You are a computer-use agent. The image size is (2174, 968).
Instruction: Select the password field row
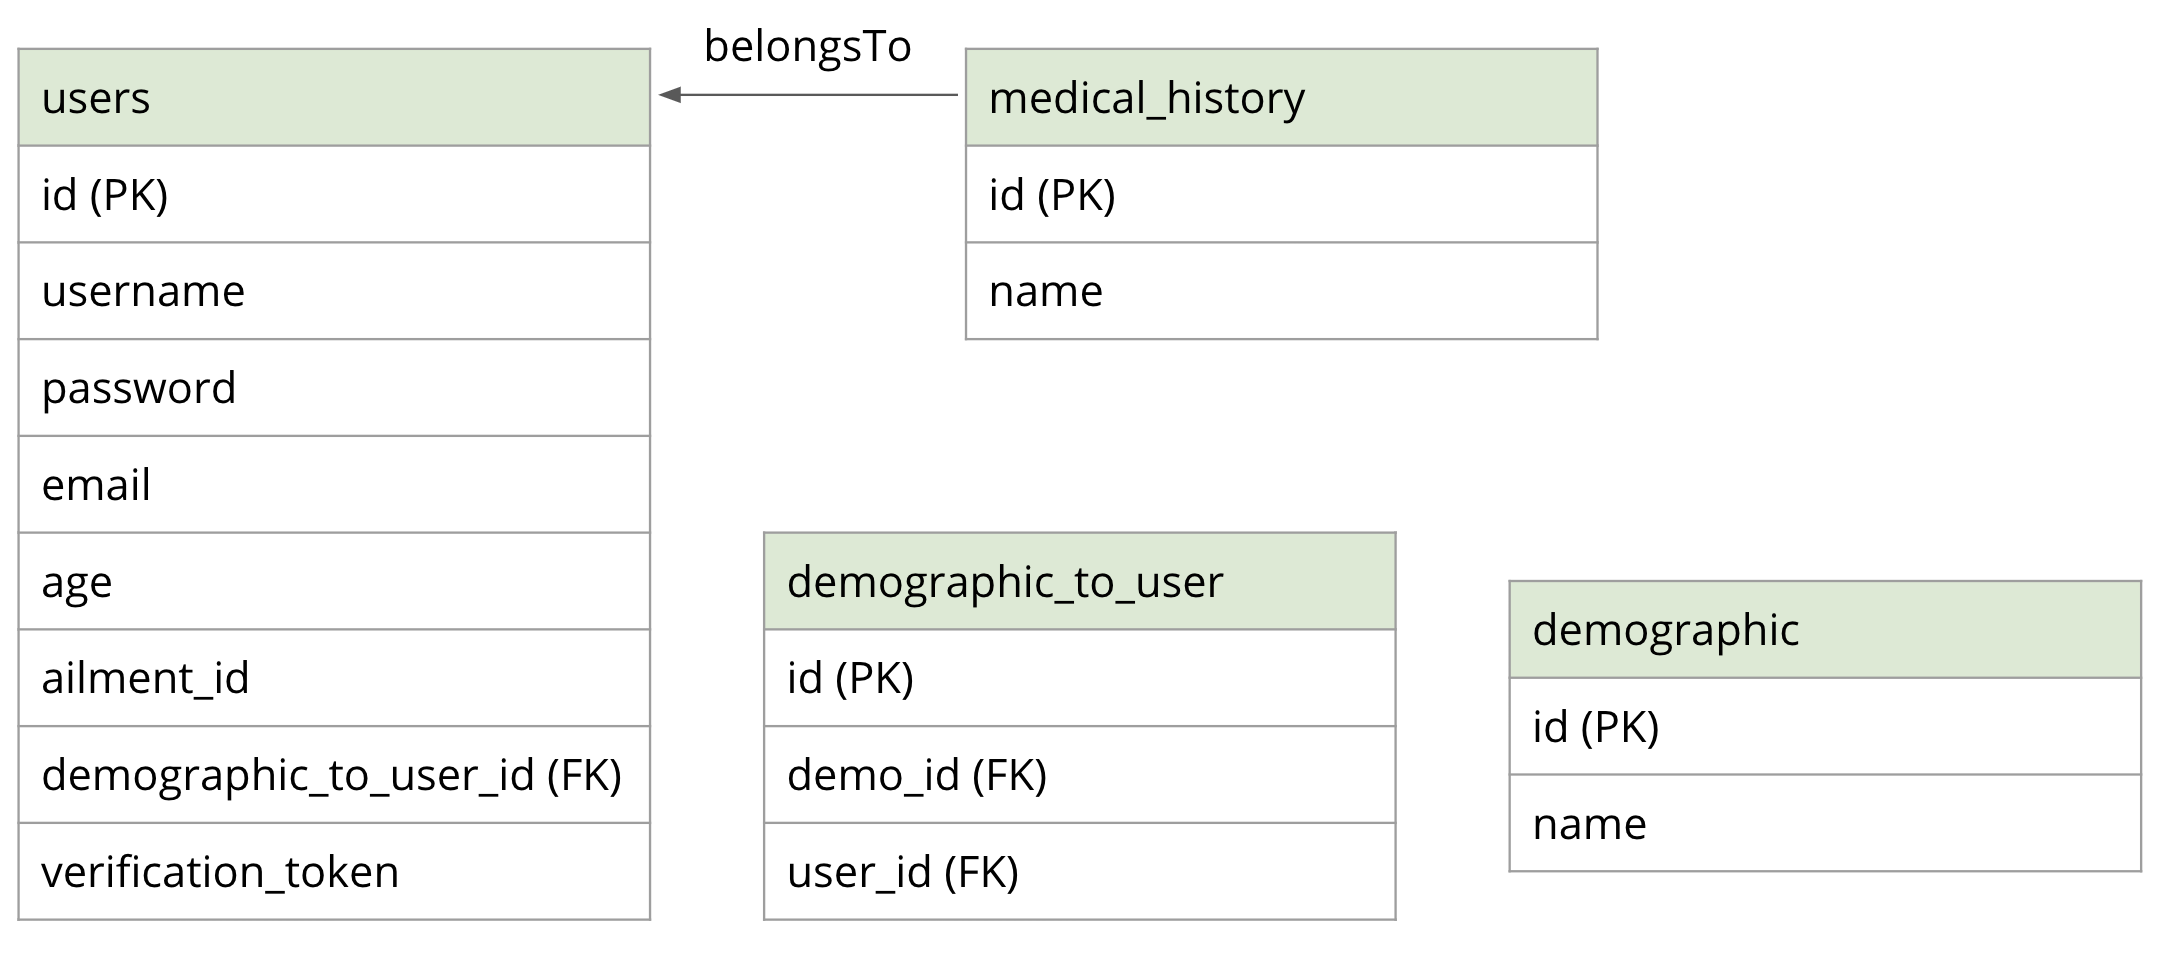click(x=334, y=388)
